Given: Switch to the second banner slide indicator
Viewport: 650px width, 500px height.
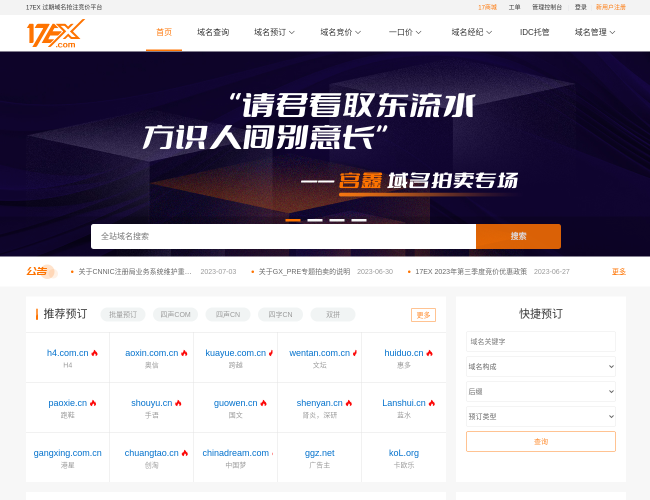Looking at the screenshot, I should 315,220.
